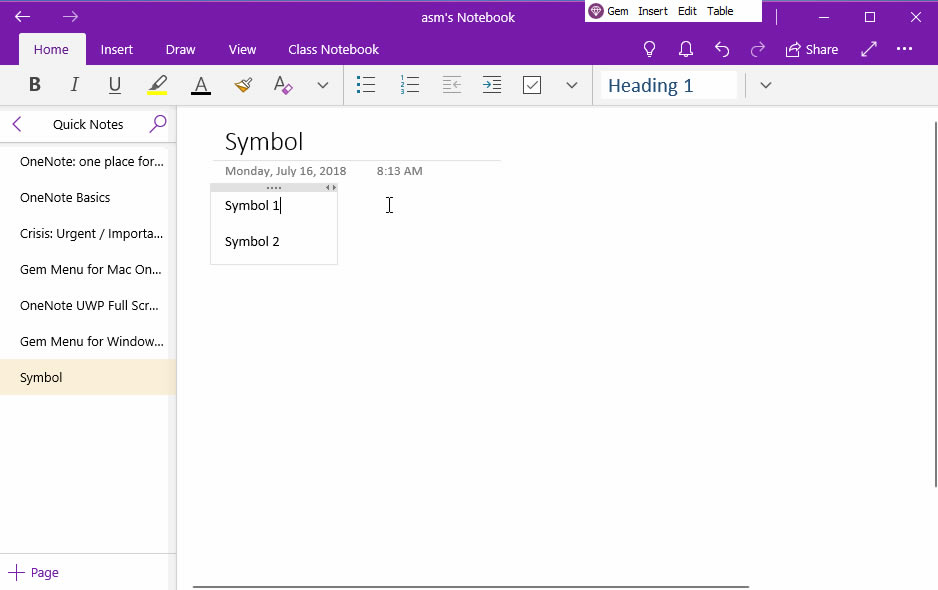Open the Gem add-in Table menu
This screenshot has height=590, width=938.
pos(720,10)
